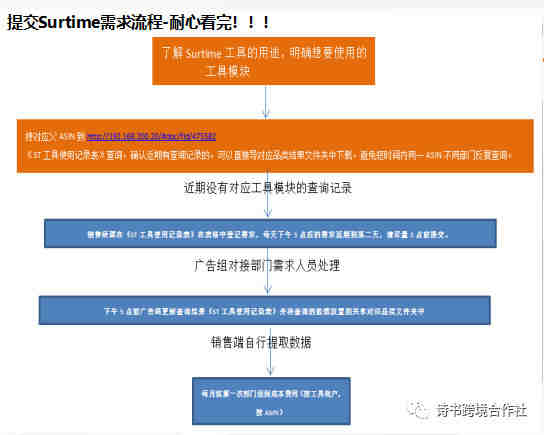Select the wide orange ASIN query box
This screenshot has width=544, height=435.
click(275, 146)
